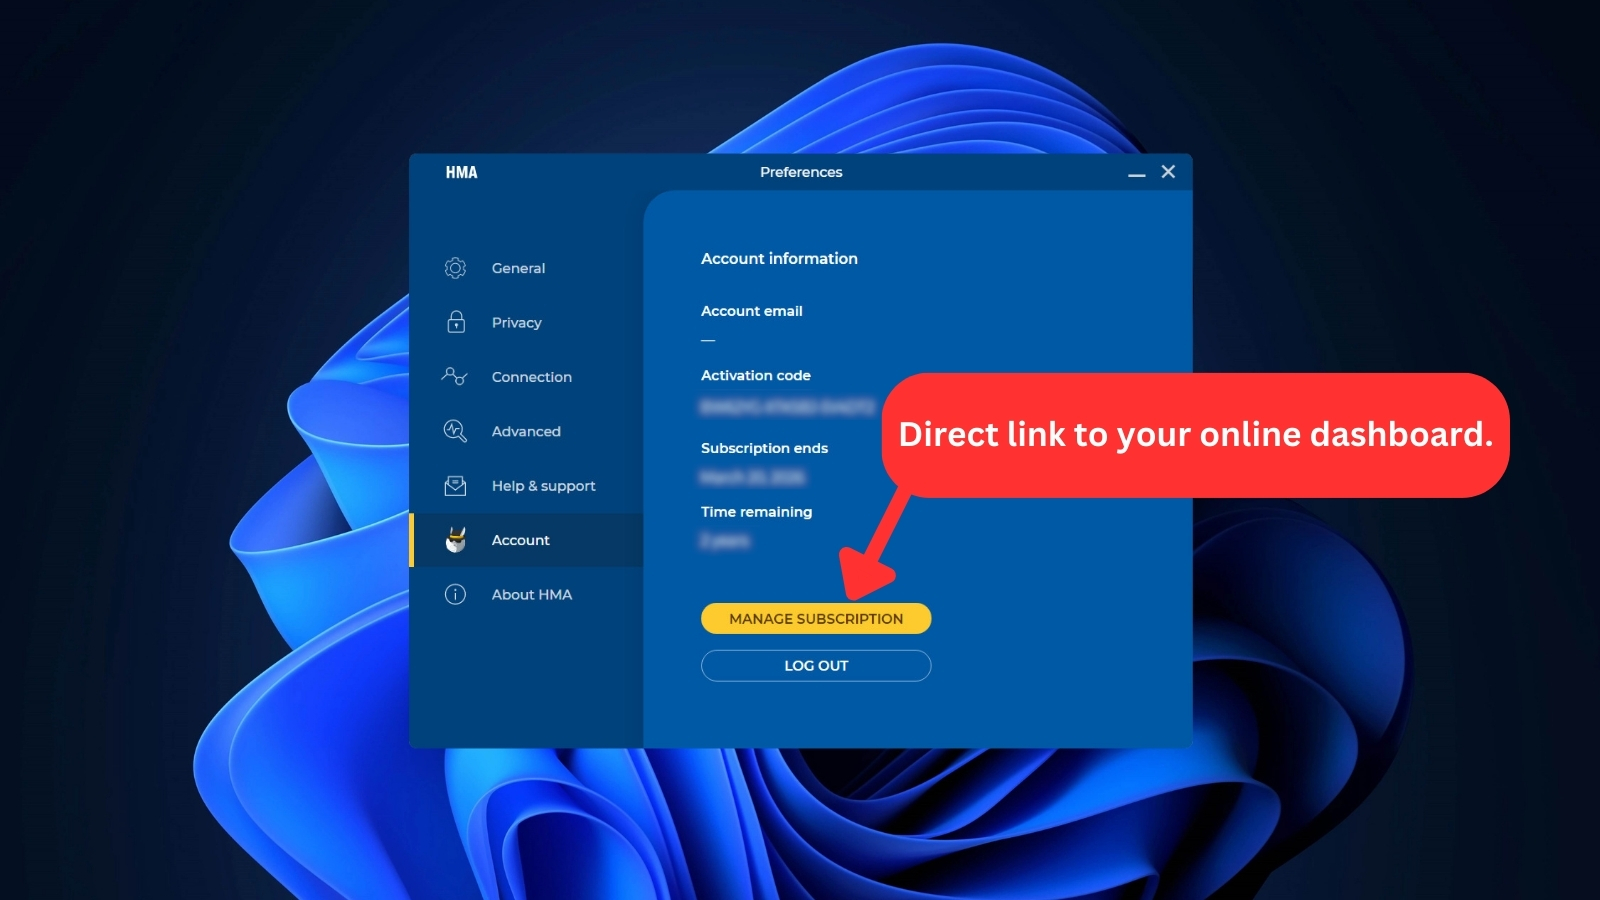Click the LOG OUT button
The width and height of the screenshot is (1600, 900).
tap(816, 666)
